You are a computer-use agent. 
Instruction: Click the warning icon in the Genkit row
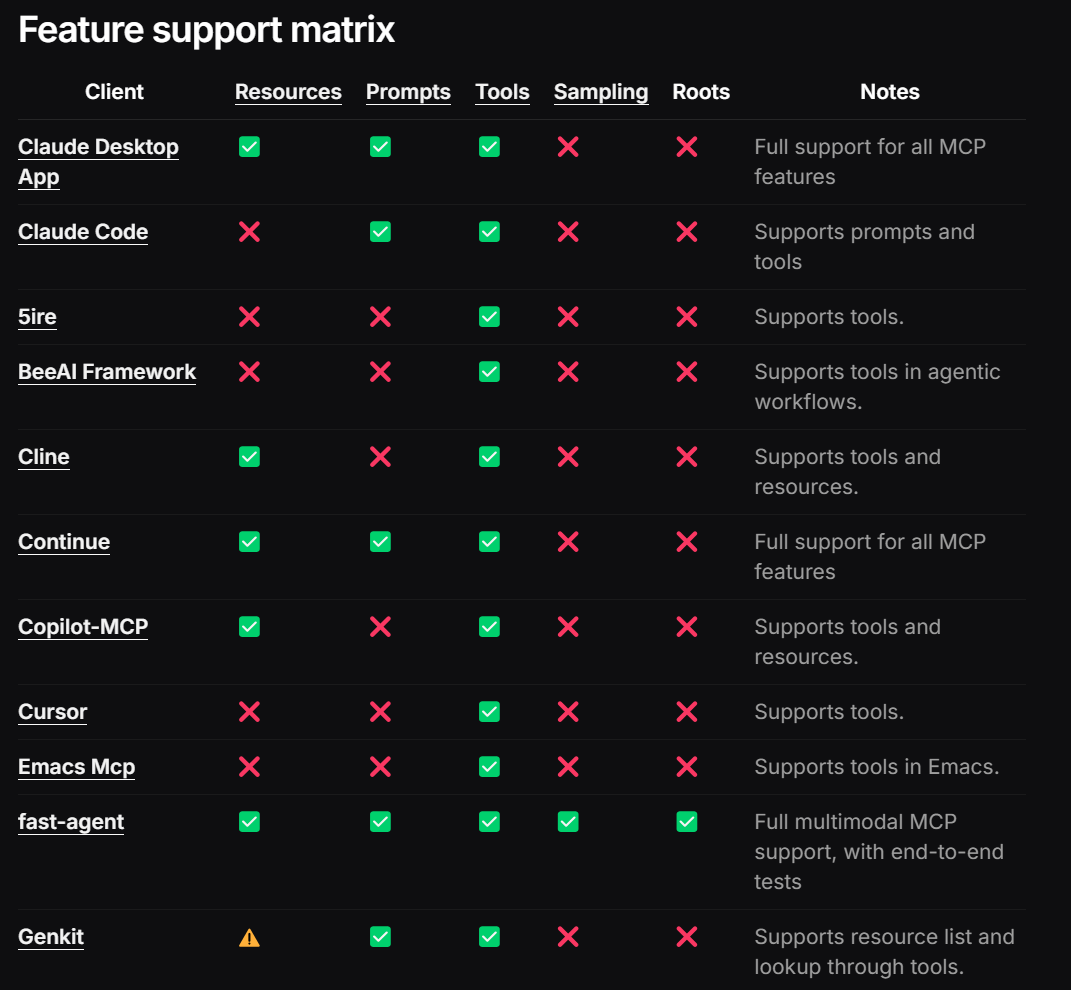click(x=249, y=937)
